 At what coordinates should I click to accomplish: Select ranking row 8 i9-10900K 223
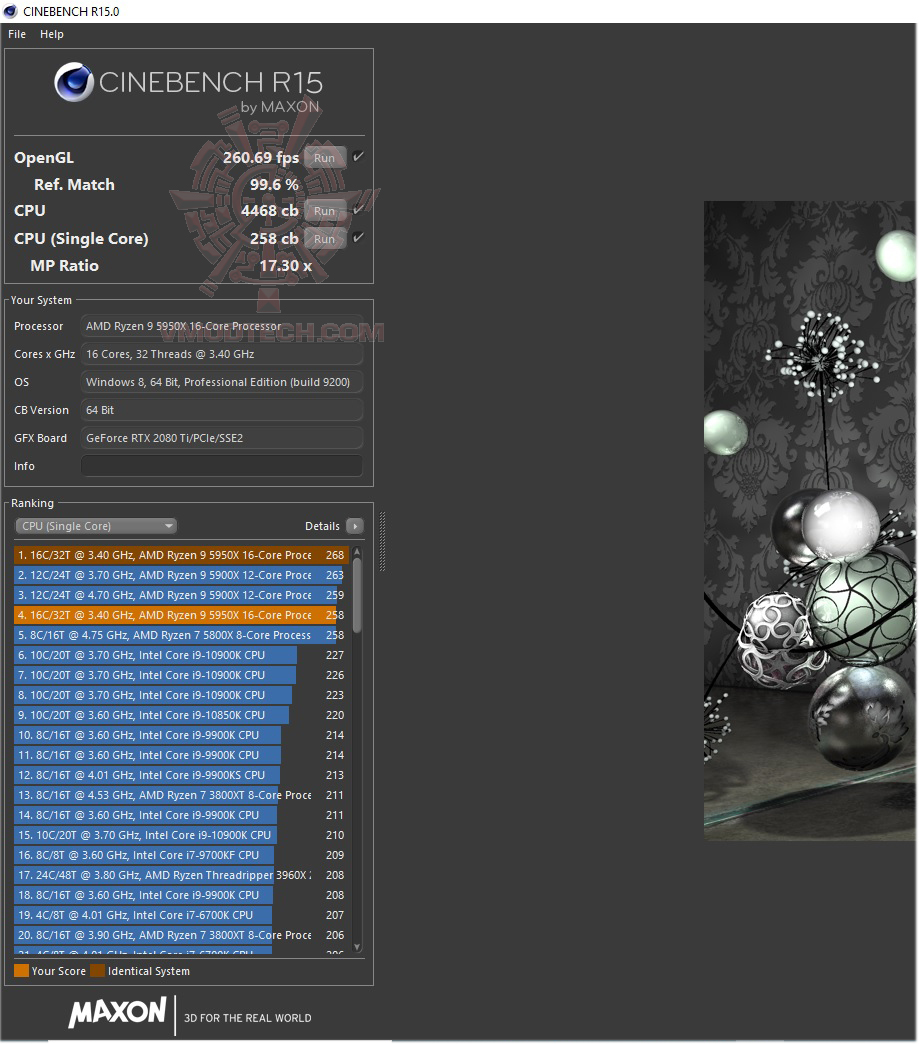181,695
